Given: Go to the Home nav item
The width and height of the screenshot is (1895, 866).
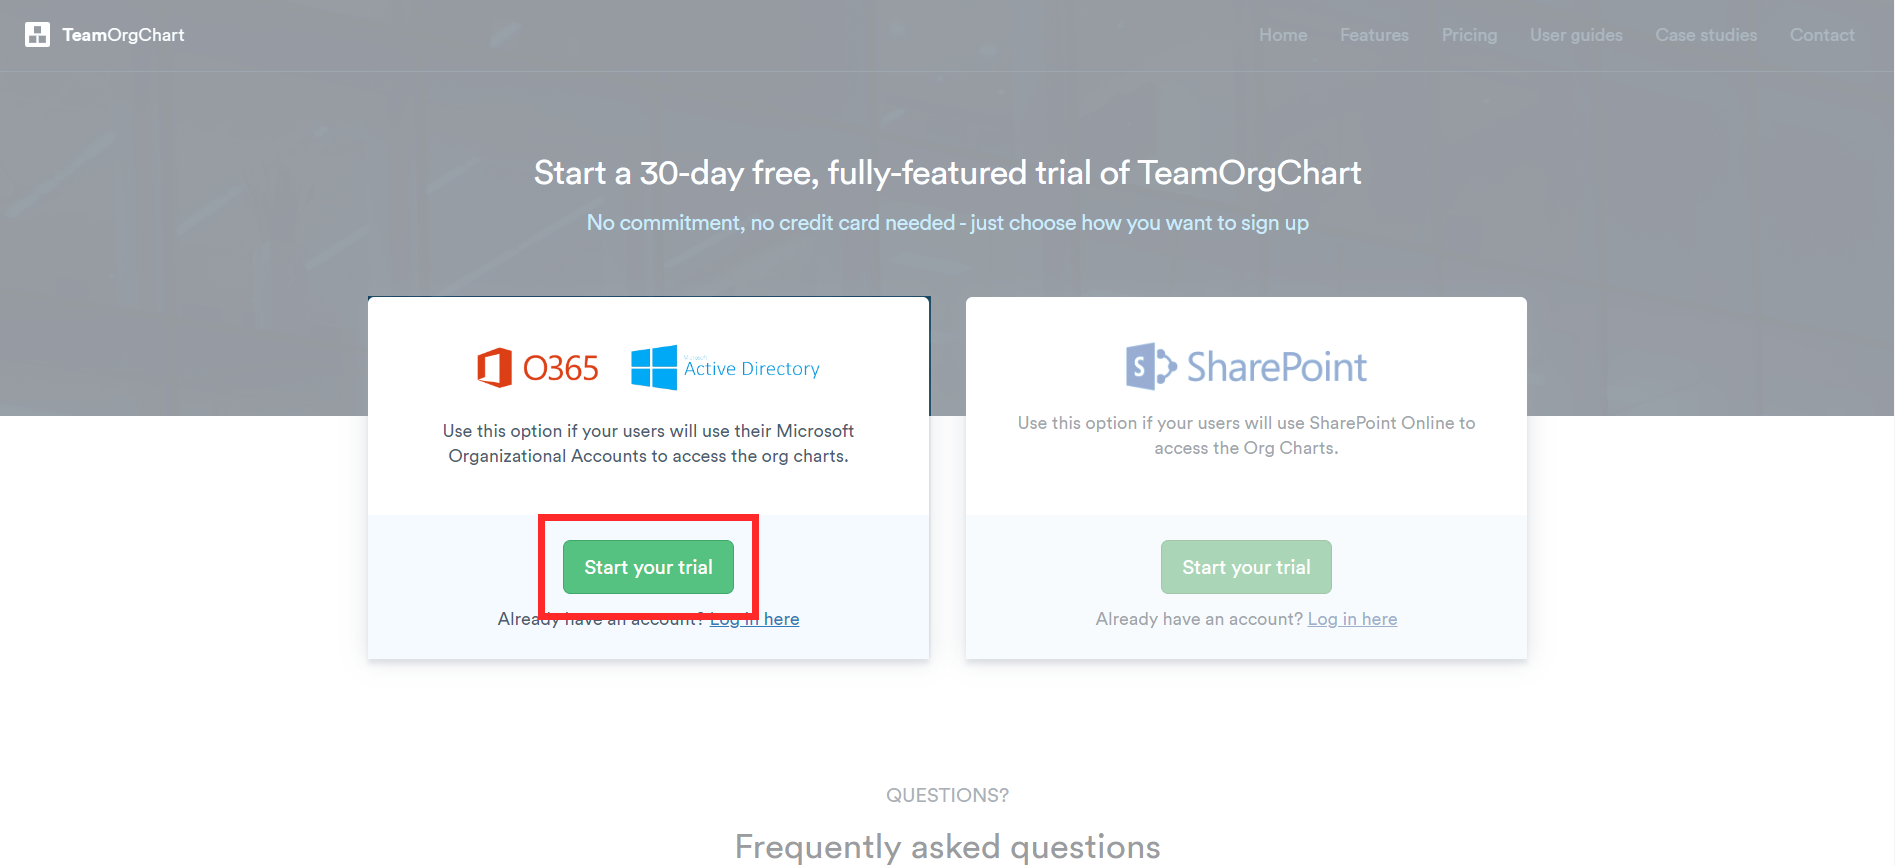Looking at the screenshot, I should click(x=1283, y=35).
